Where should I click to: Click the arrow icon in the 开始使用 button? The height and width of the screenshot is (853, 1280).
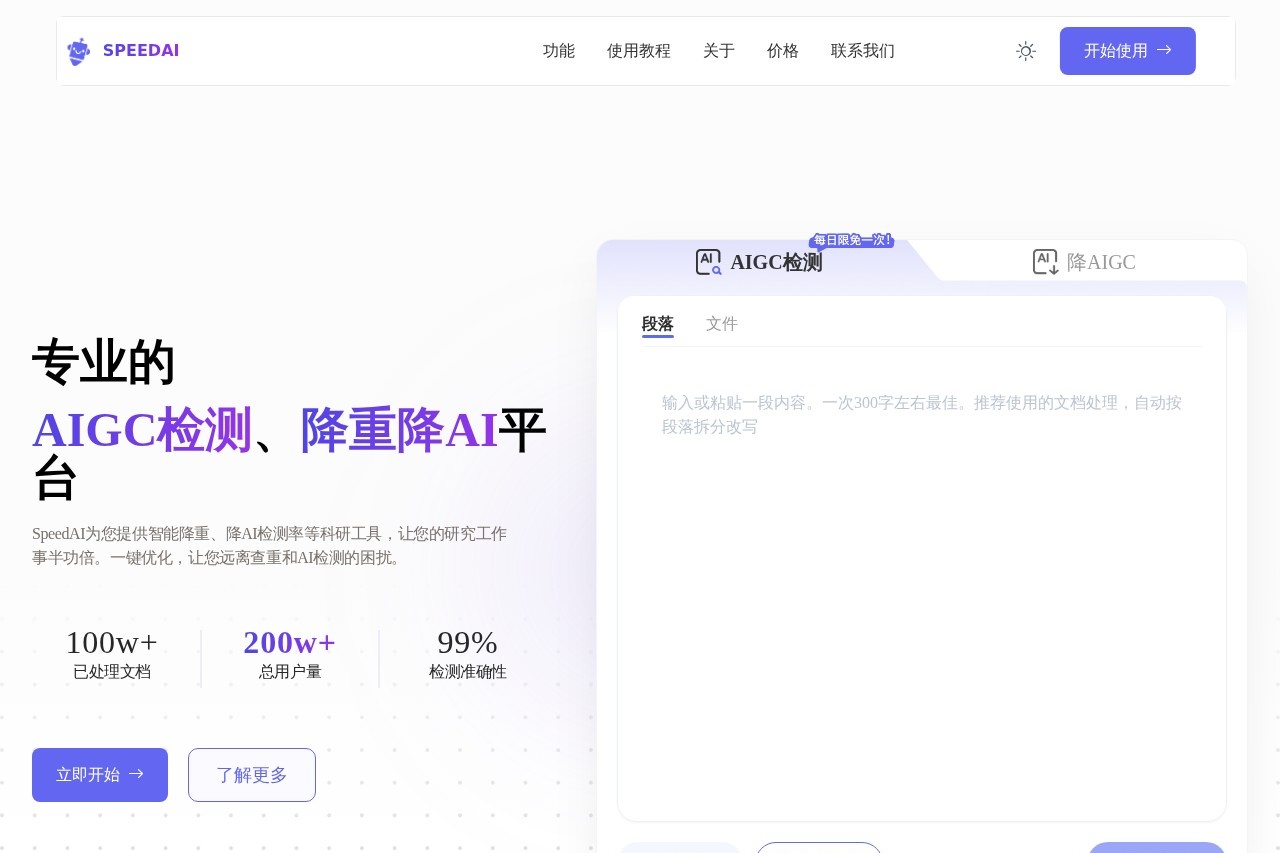pos(1164,51)
